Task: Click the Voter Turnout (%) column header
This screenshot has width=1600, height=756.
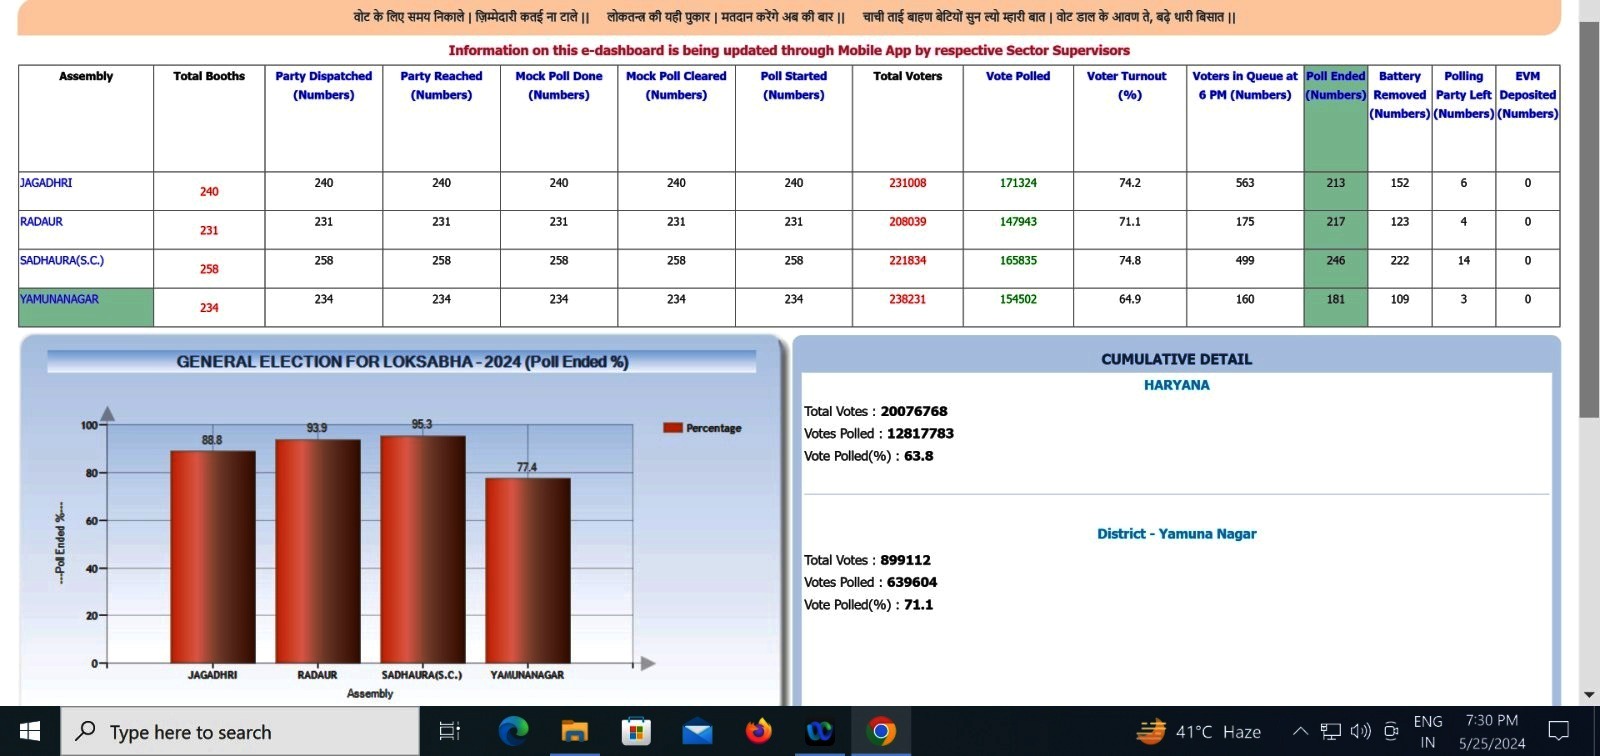Action: 1127,85
